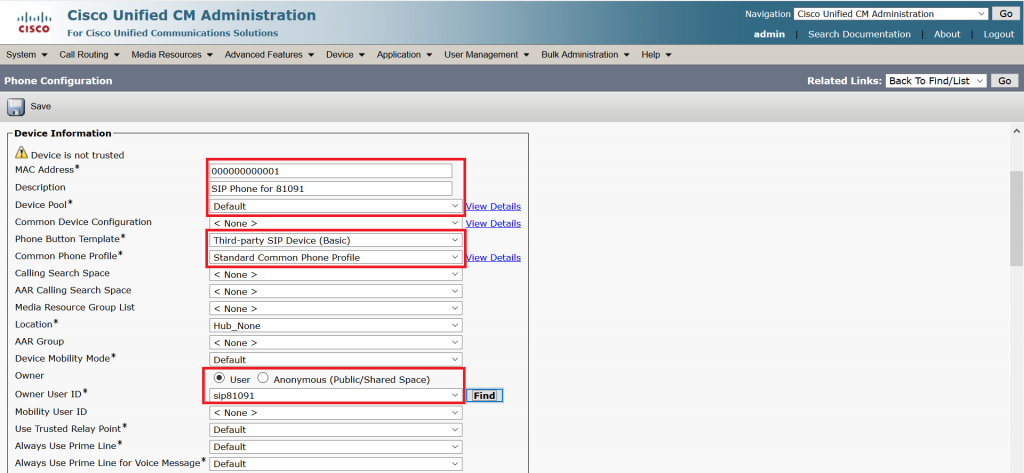Click the device not trusted warning icon

pos(21,154)
